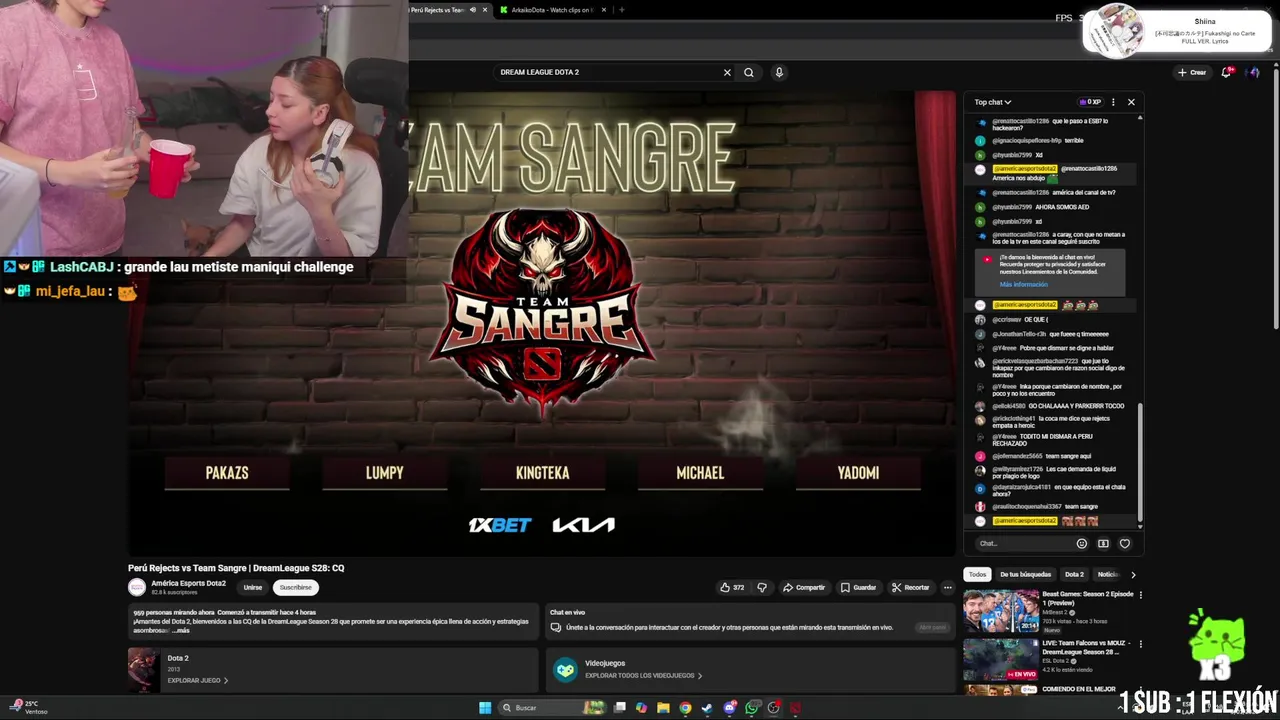Click the Chat message input field
The height and width of the screenshot is (720, 1280).
pyautogui.click(x=1024, y=543)
